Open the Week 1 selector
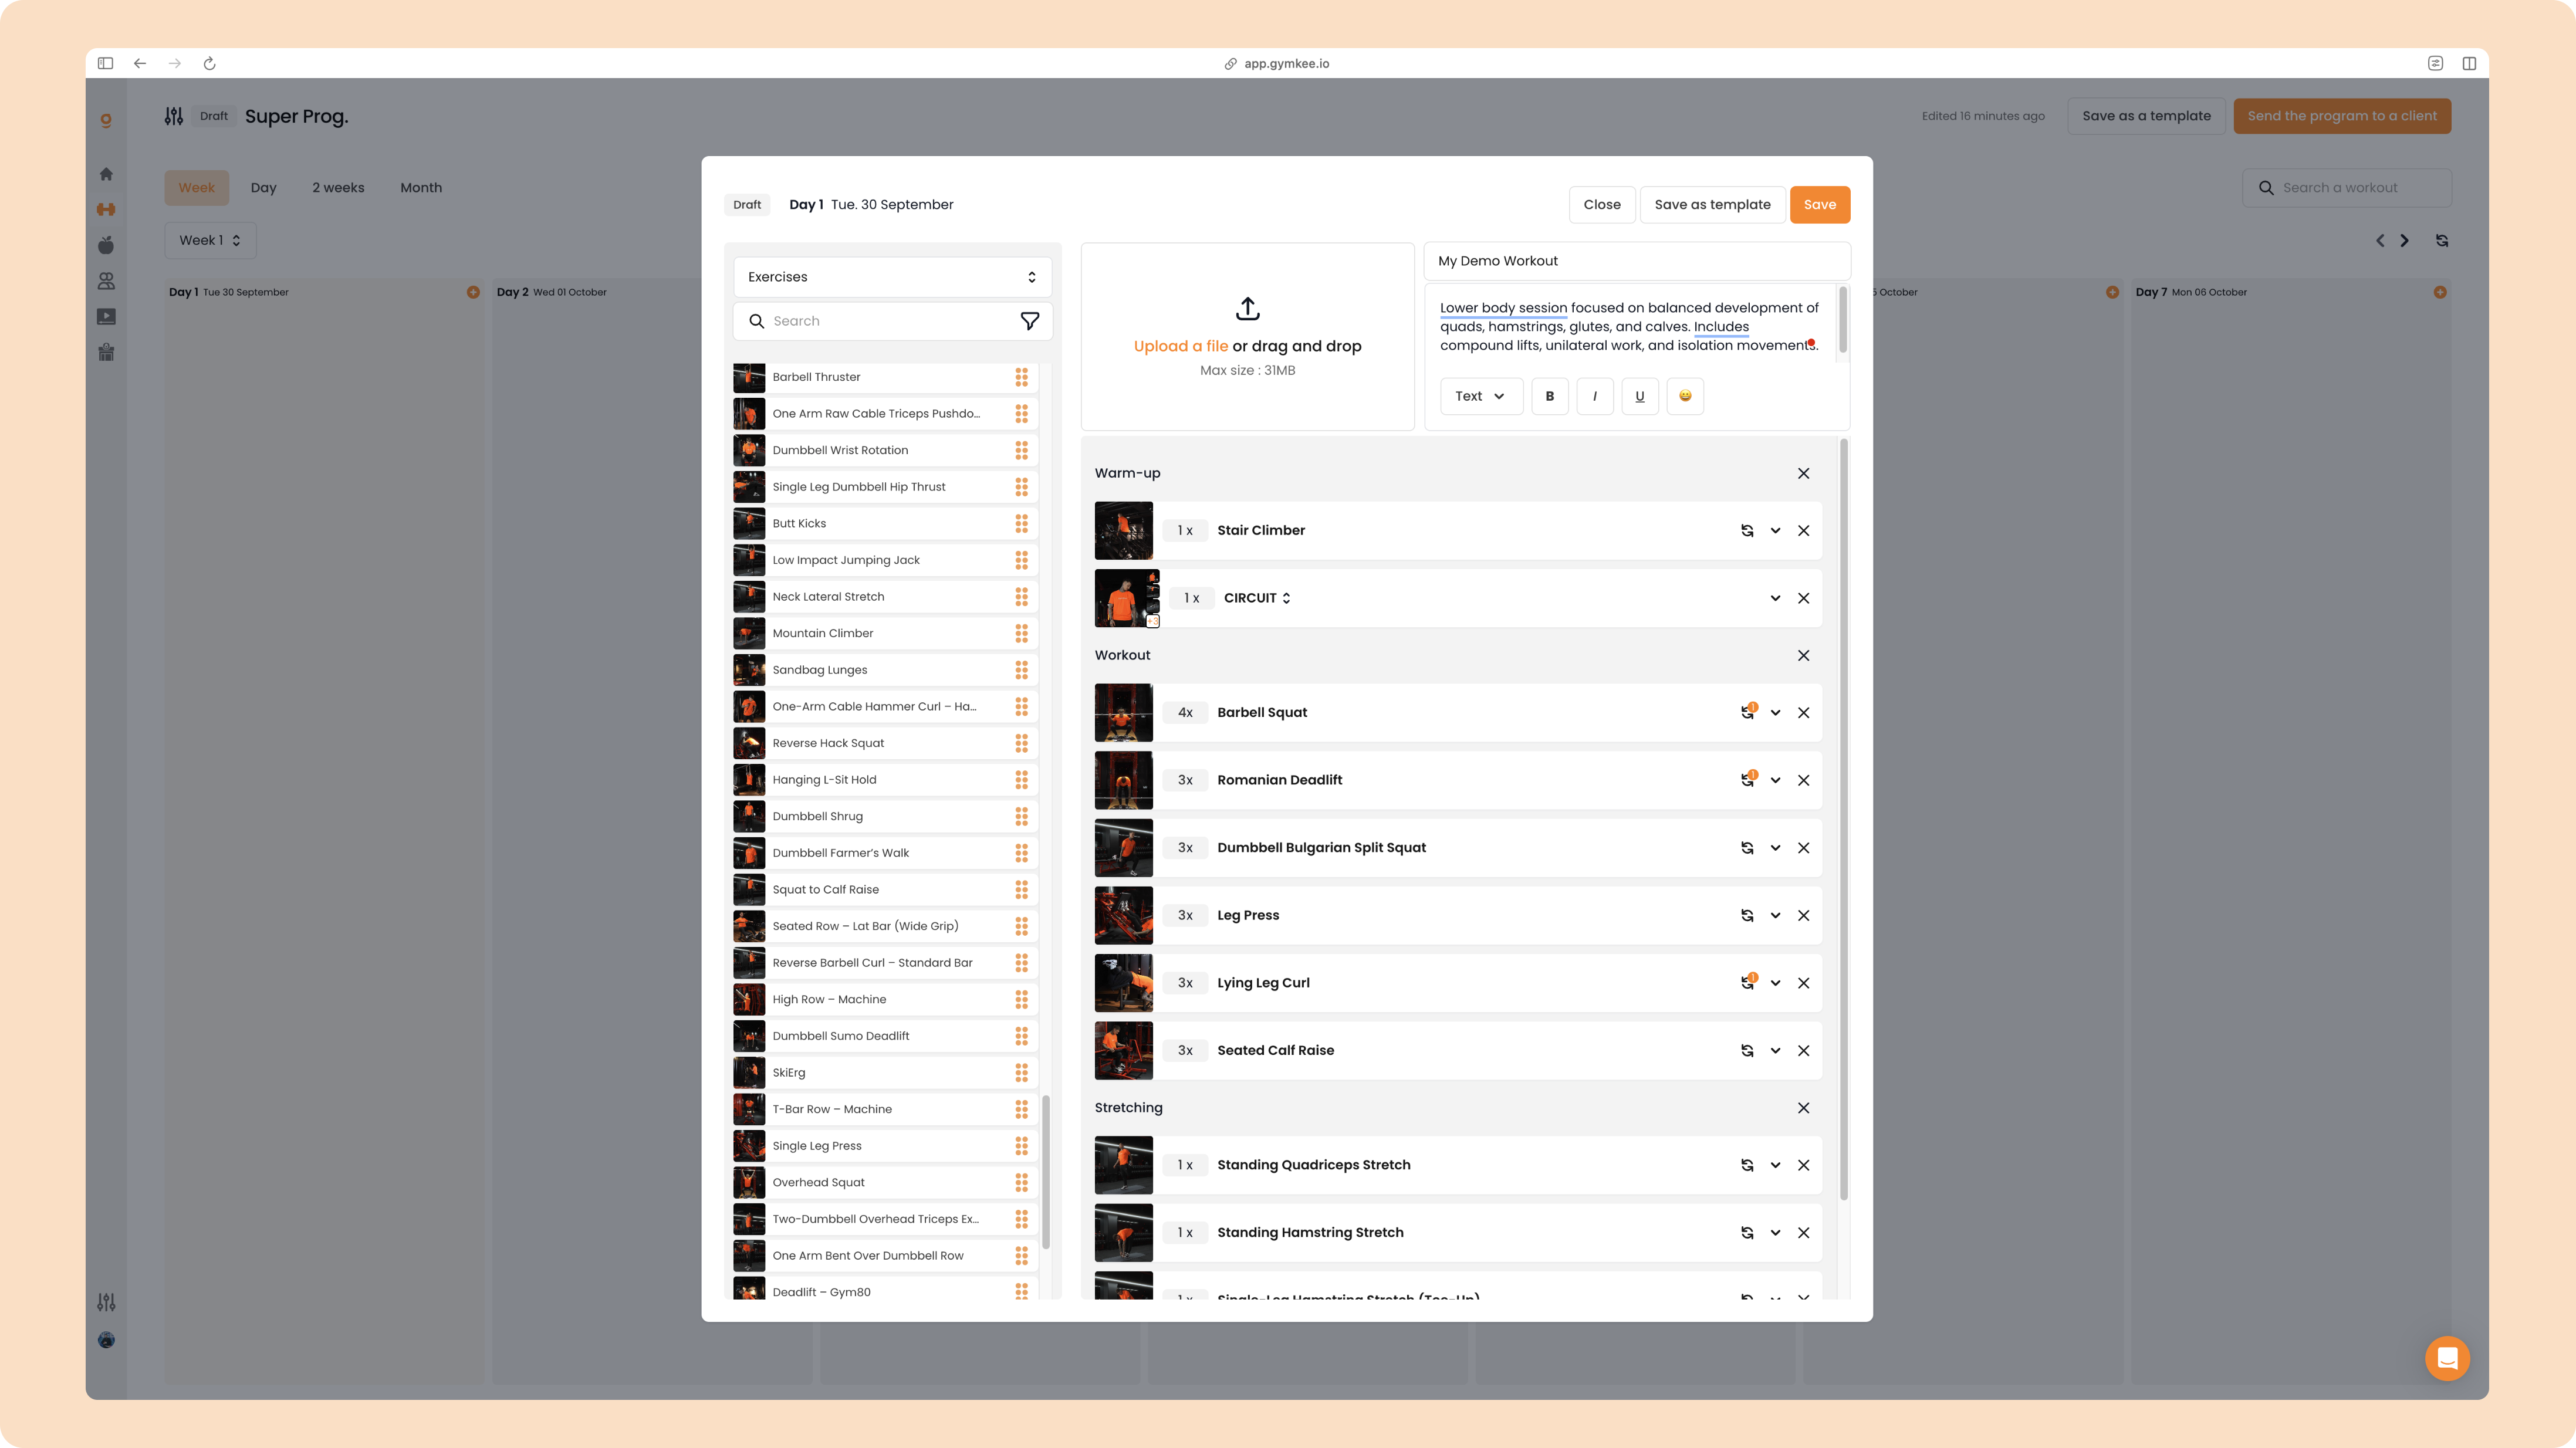This screenshot has height=1448, width=2576. pos(210,240)
